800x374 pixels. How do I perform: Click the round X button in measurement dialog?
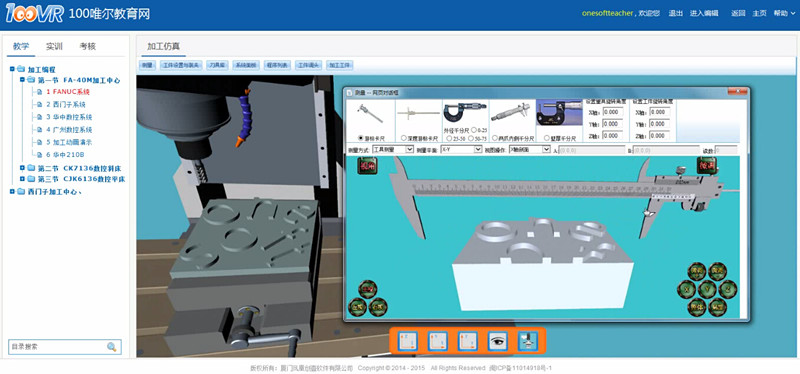pyautogui.click(x=686, y=289)
